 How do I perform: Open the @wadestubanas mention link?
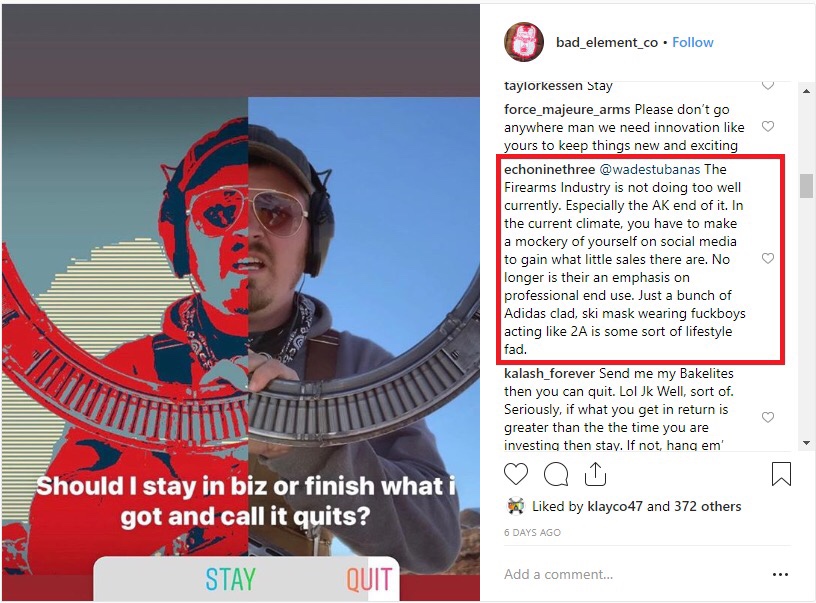point(649,170)
